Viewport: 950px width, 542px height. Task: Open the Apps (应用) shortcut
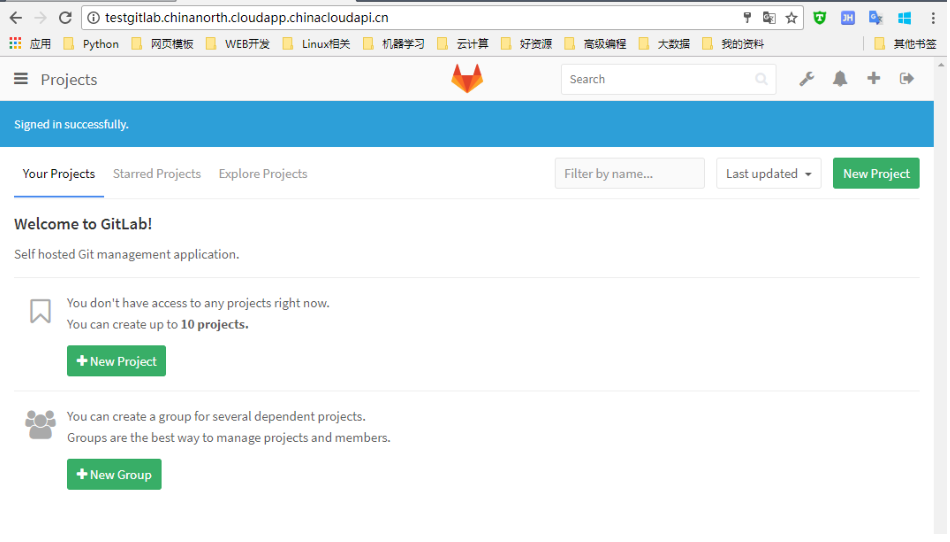point(30,44)
